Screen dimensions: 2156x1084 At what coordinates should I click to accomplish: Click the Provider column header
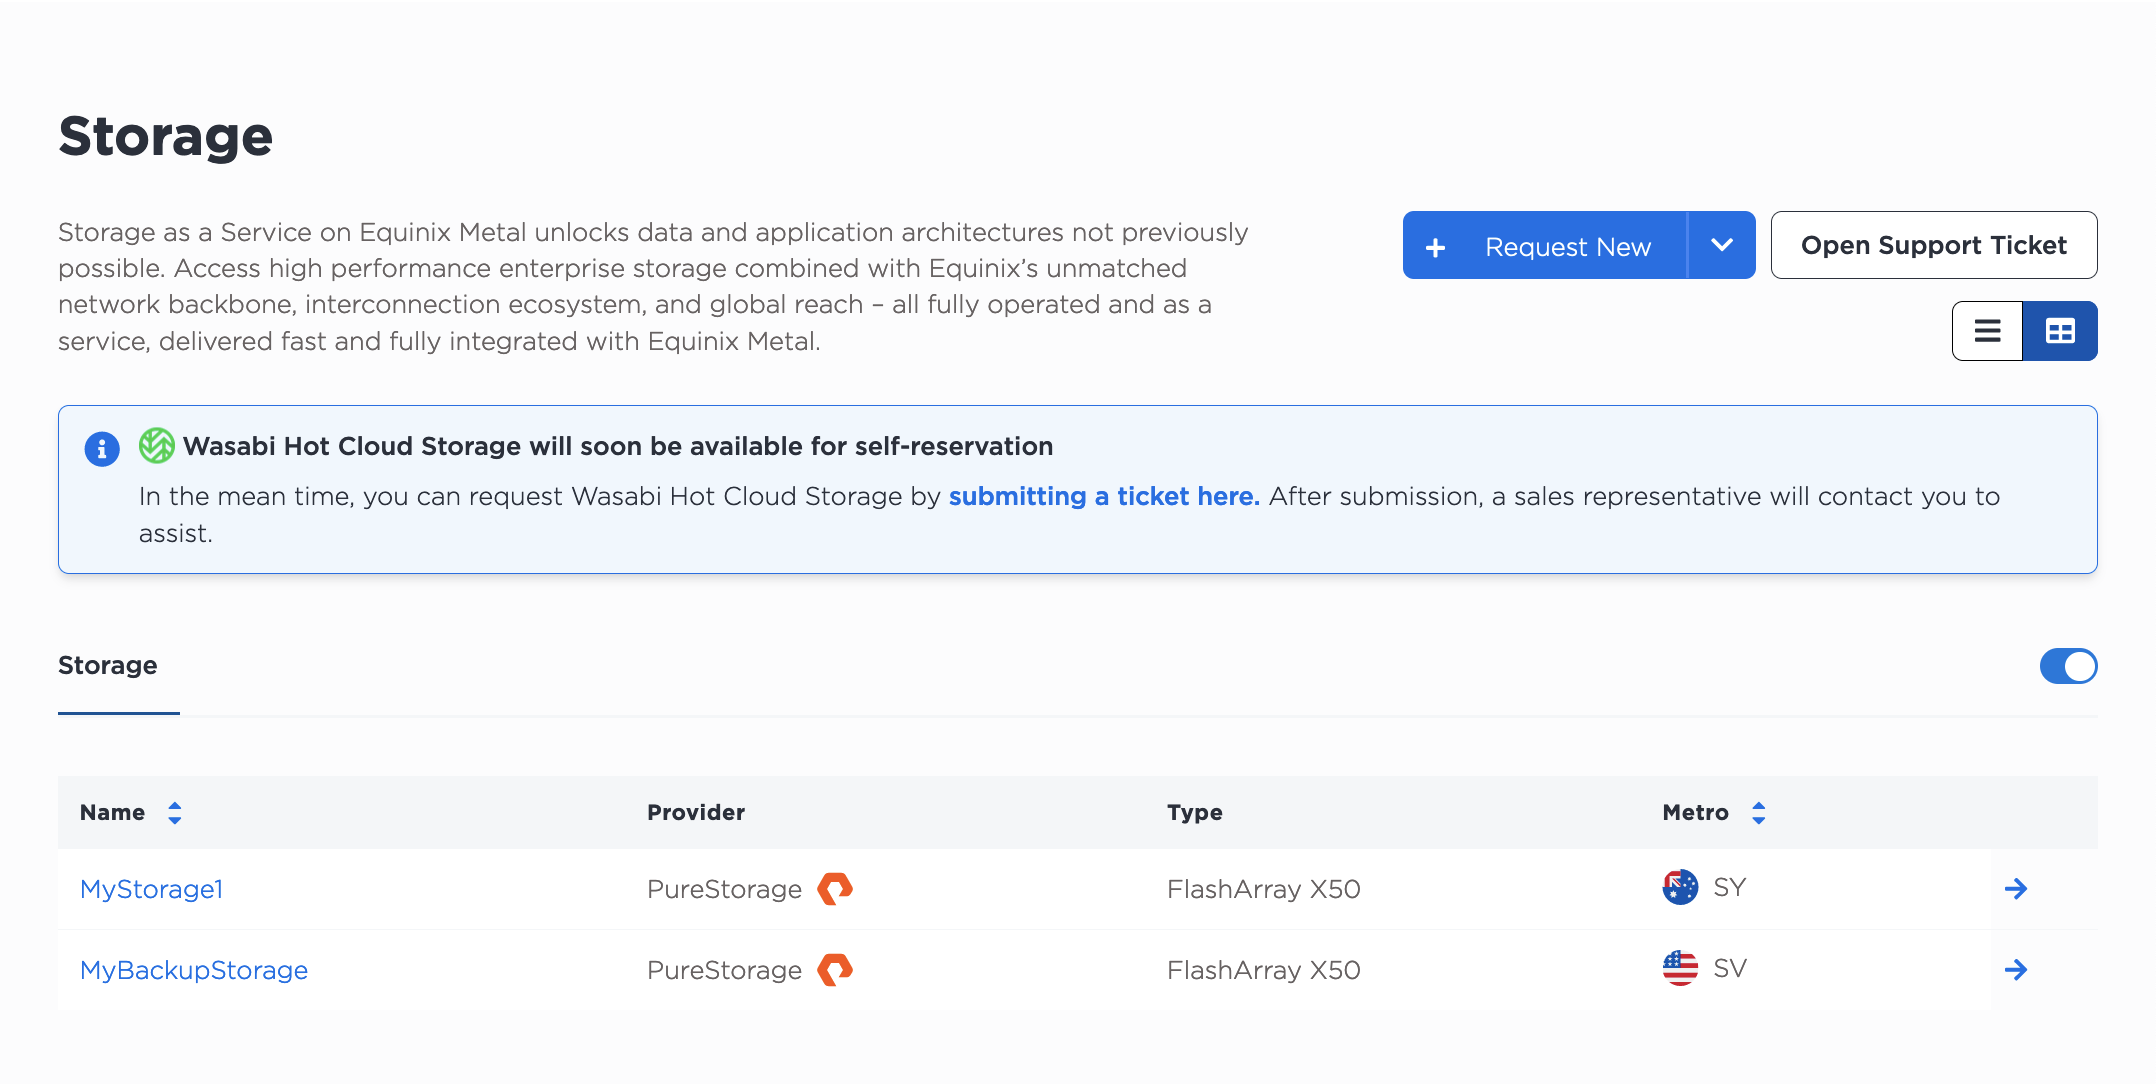[696, 812]
